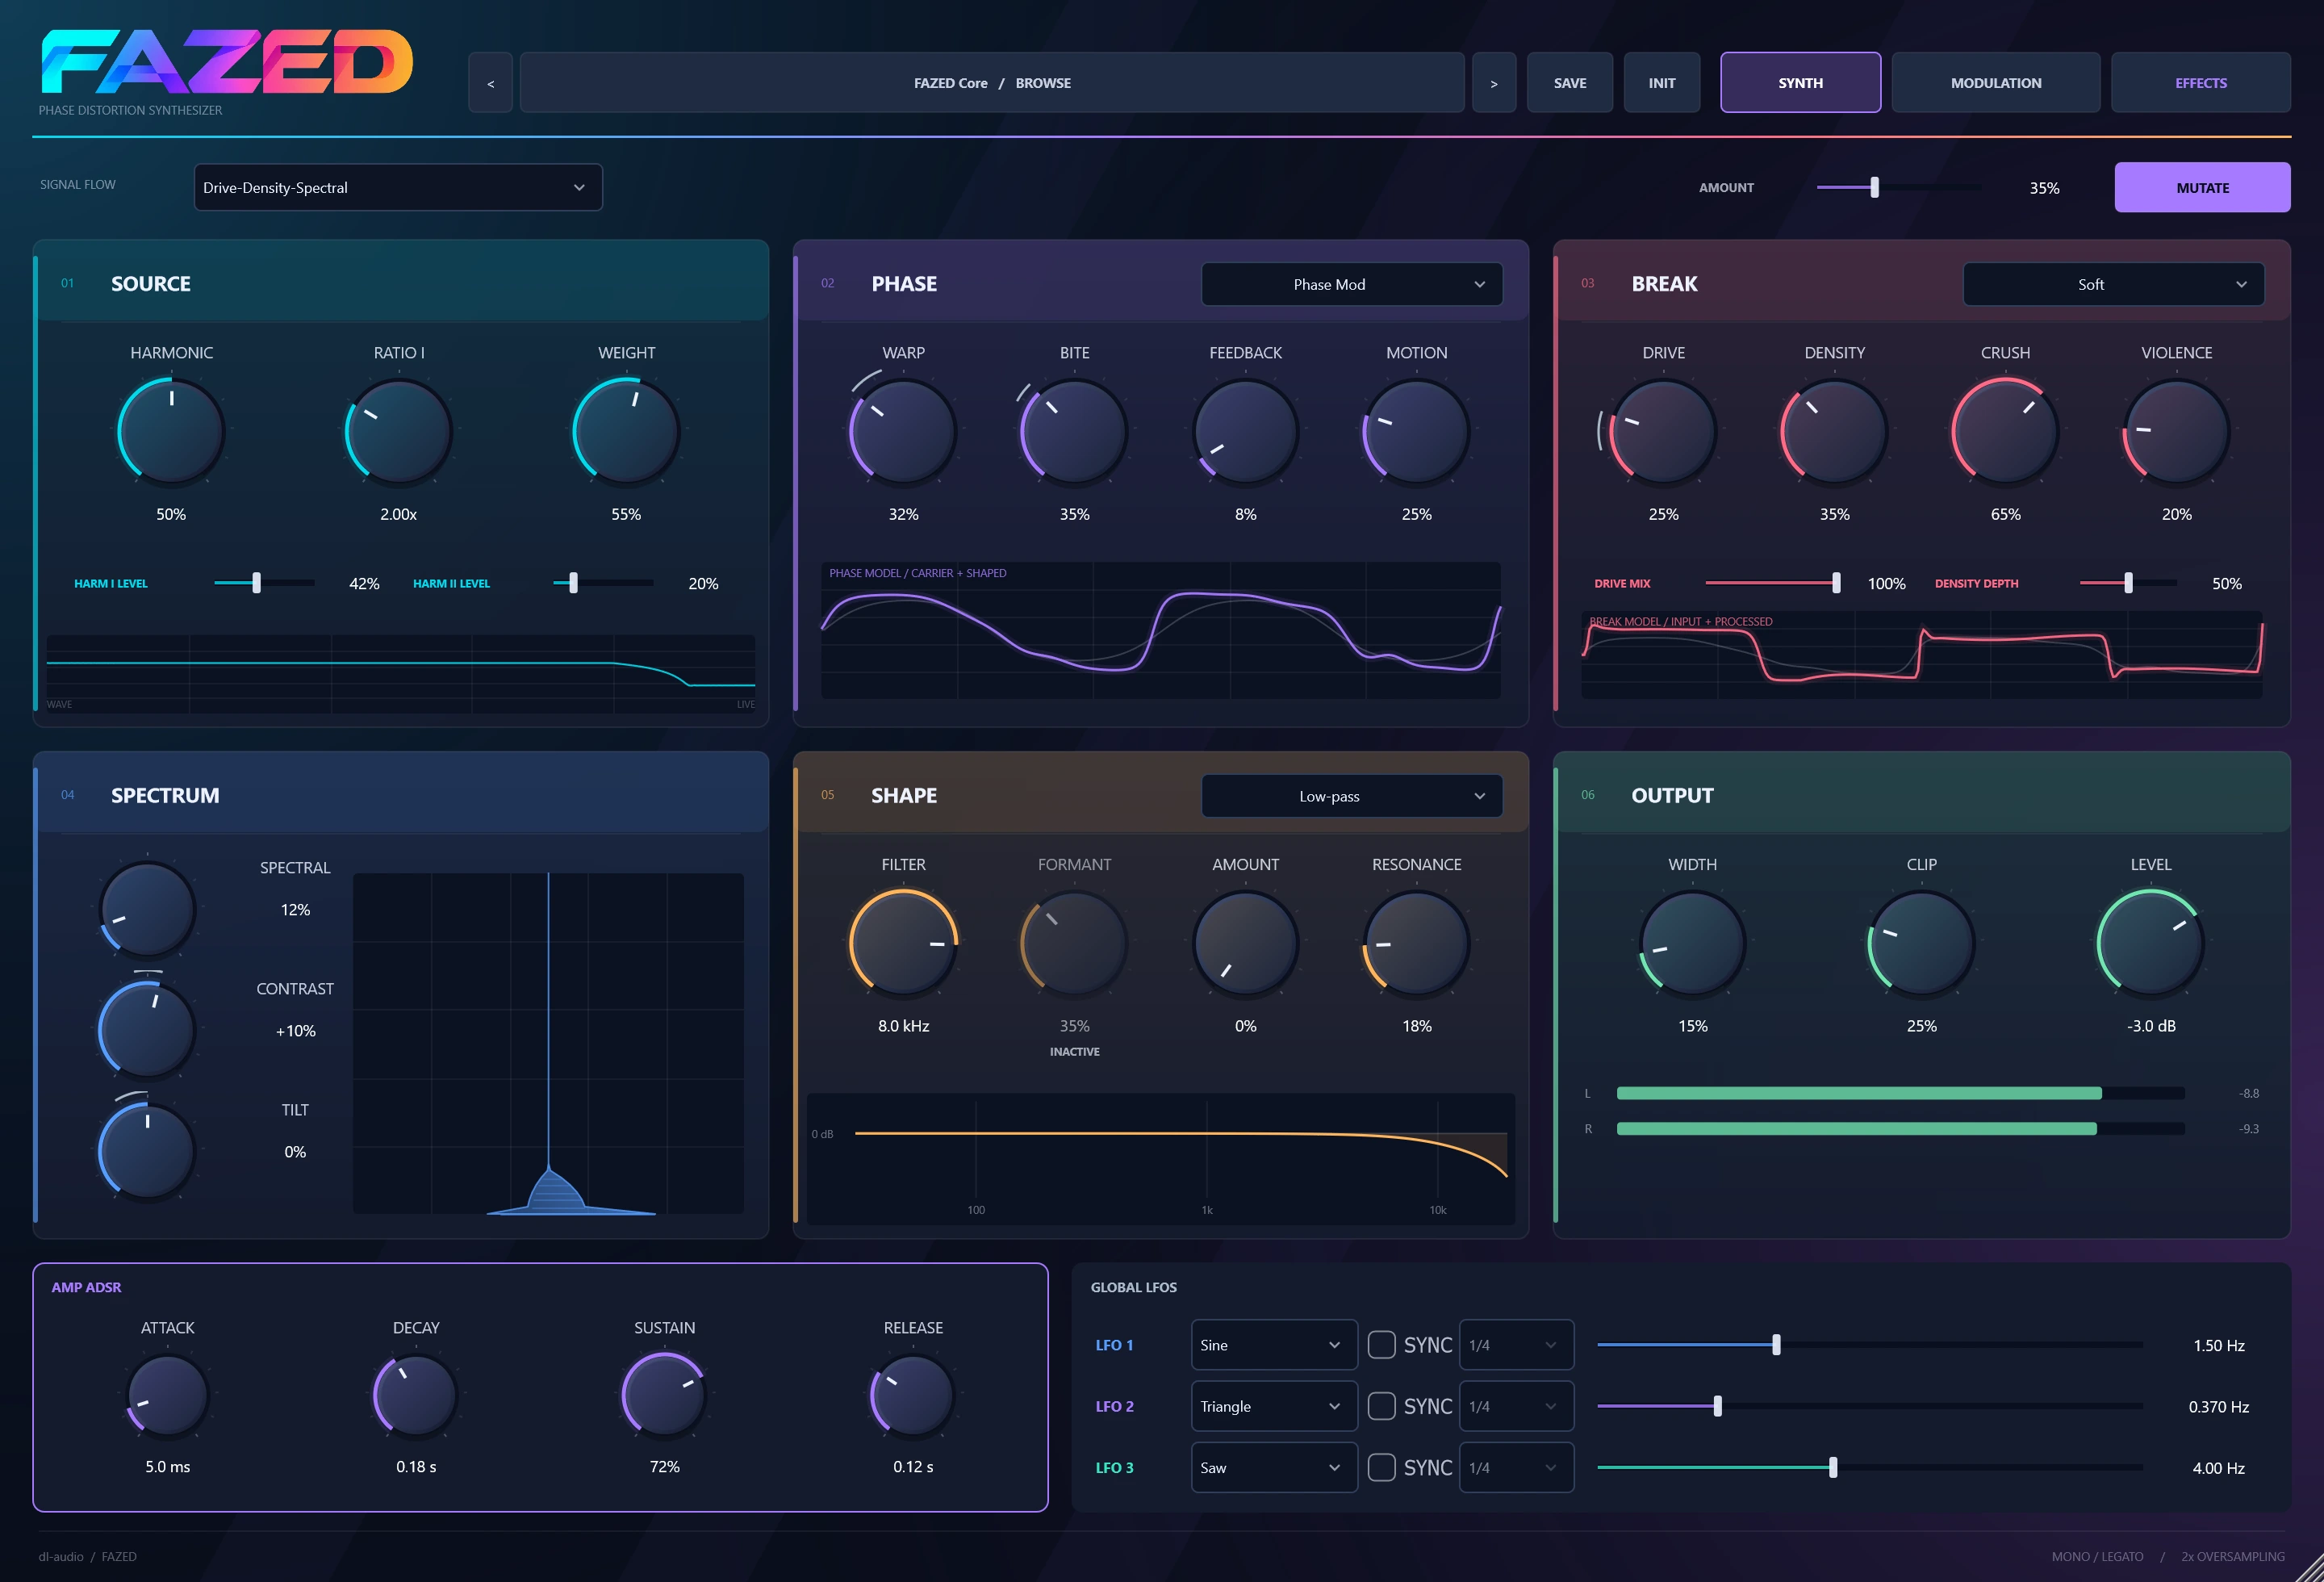Click the SPECTRAL knob in Spectrum panel
The width and height of the screenshot is (2324, 1582).
[147, 909]
